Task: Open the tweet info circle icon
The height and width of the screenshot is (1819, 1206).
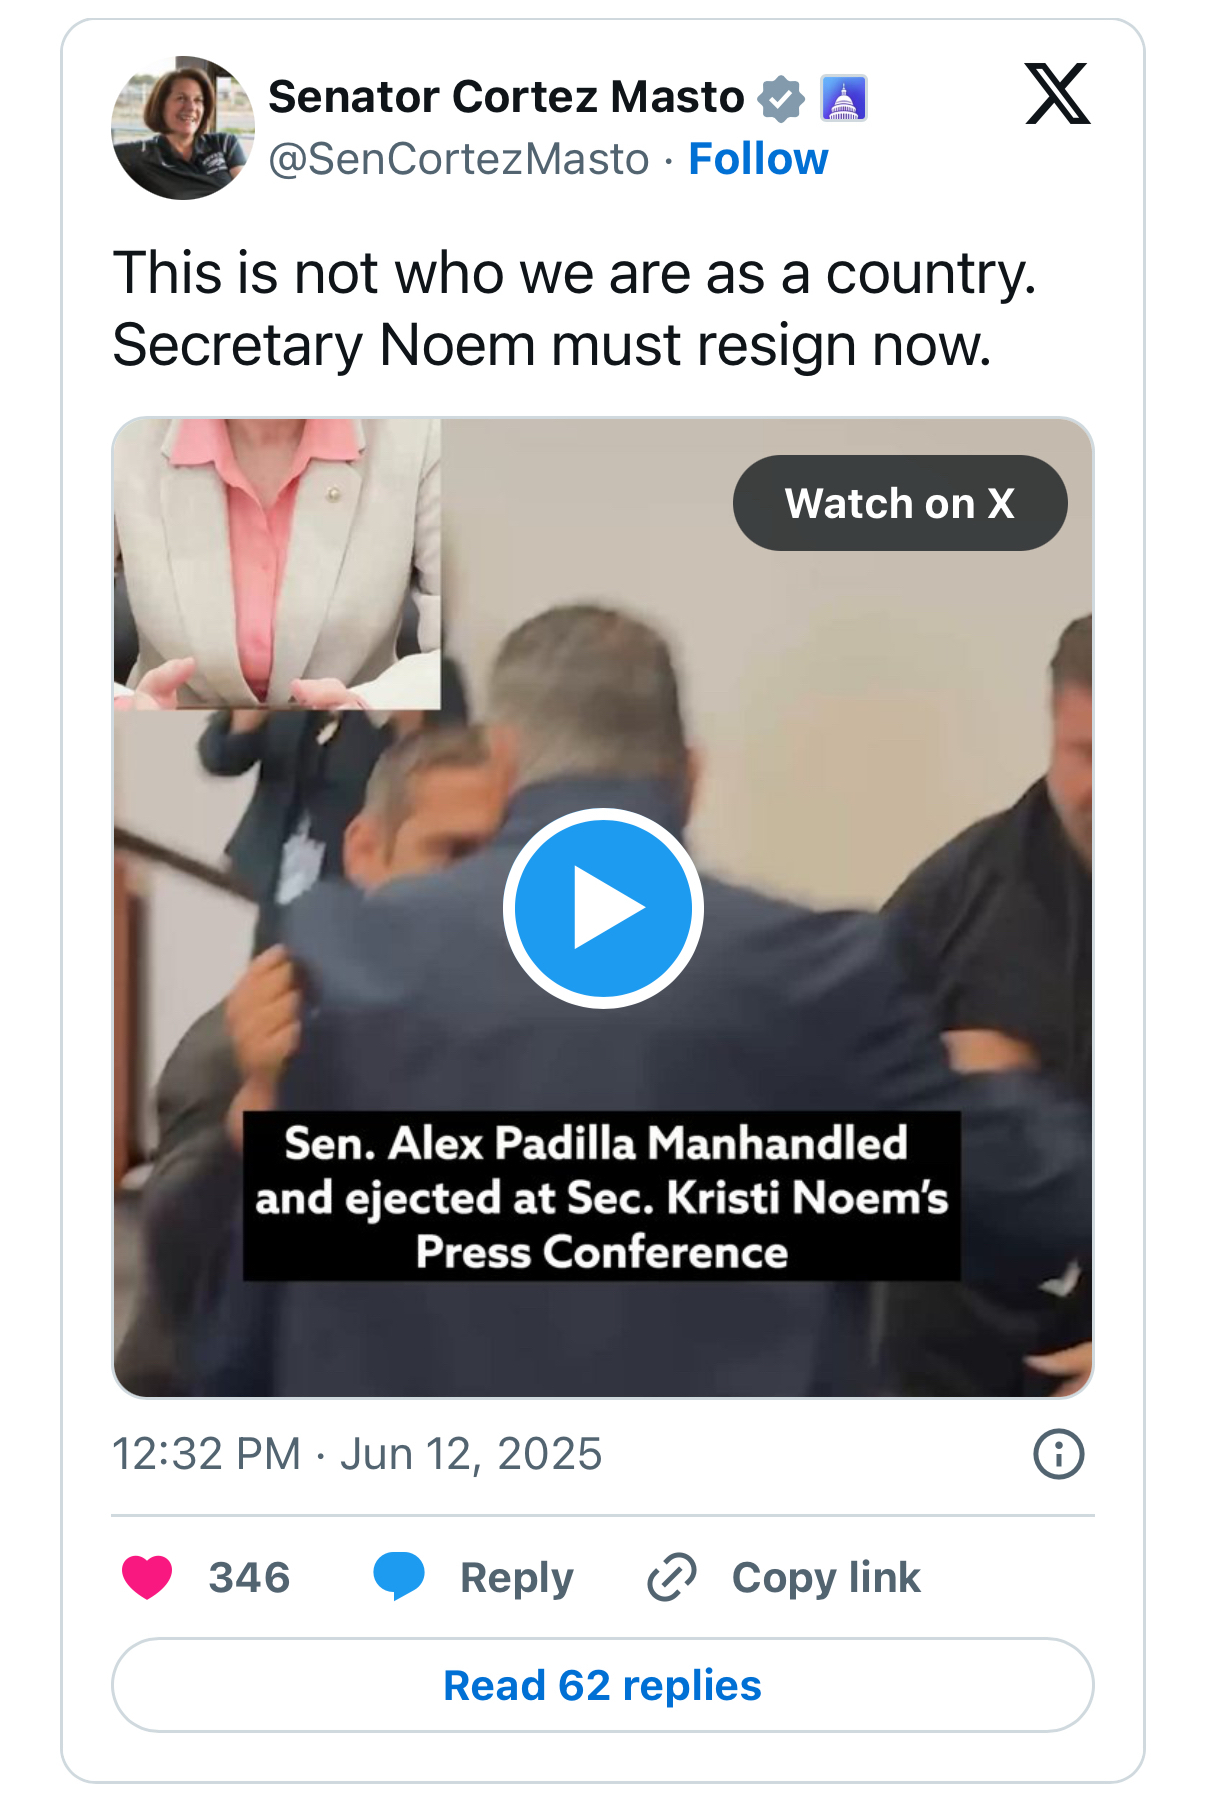Action: (1058, 1453)
